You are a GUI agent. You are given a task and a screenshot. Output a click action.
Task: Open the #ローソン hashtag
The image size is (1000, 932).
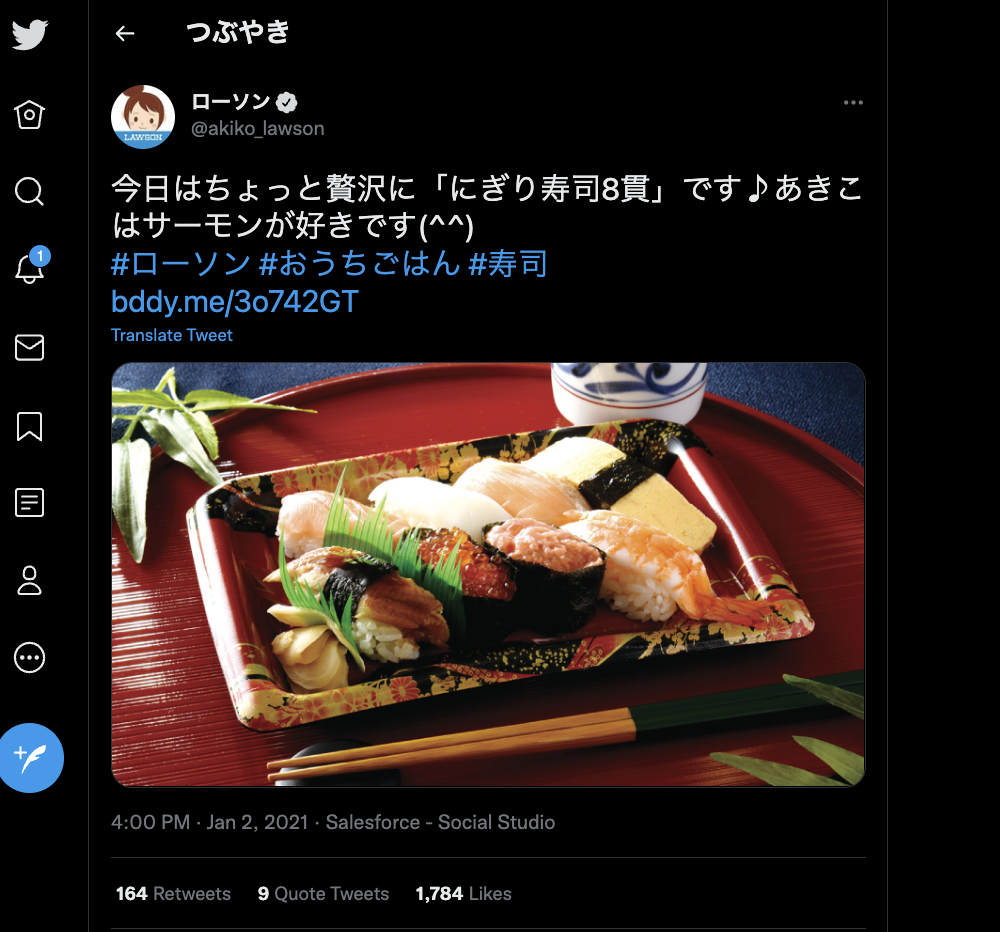(180, 263)
